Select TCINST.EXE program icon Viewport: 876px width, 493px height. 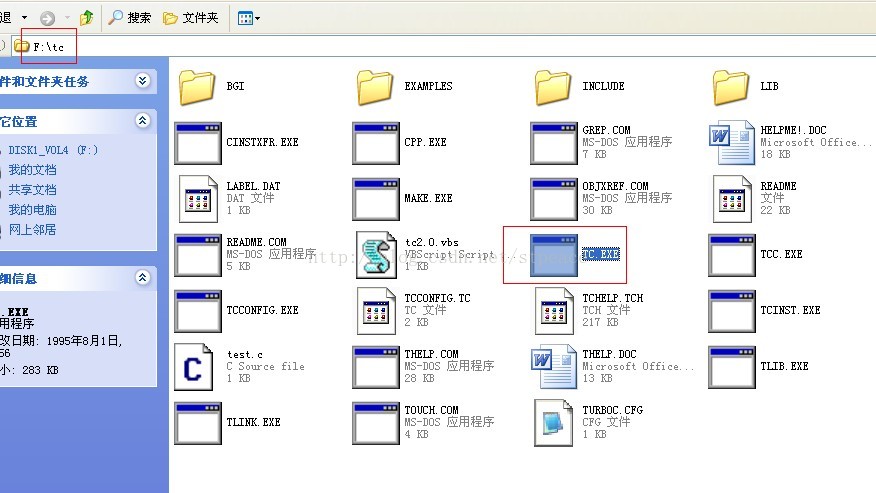click(732, 311)
